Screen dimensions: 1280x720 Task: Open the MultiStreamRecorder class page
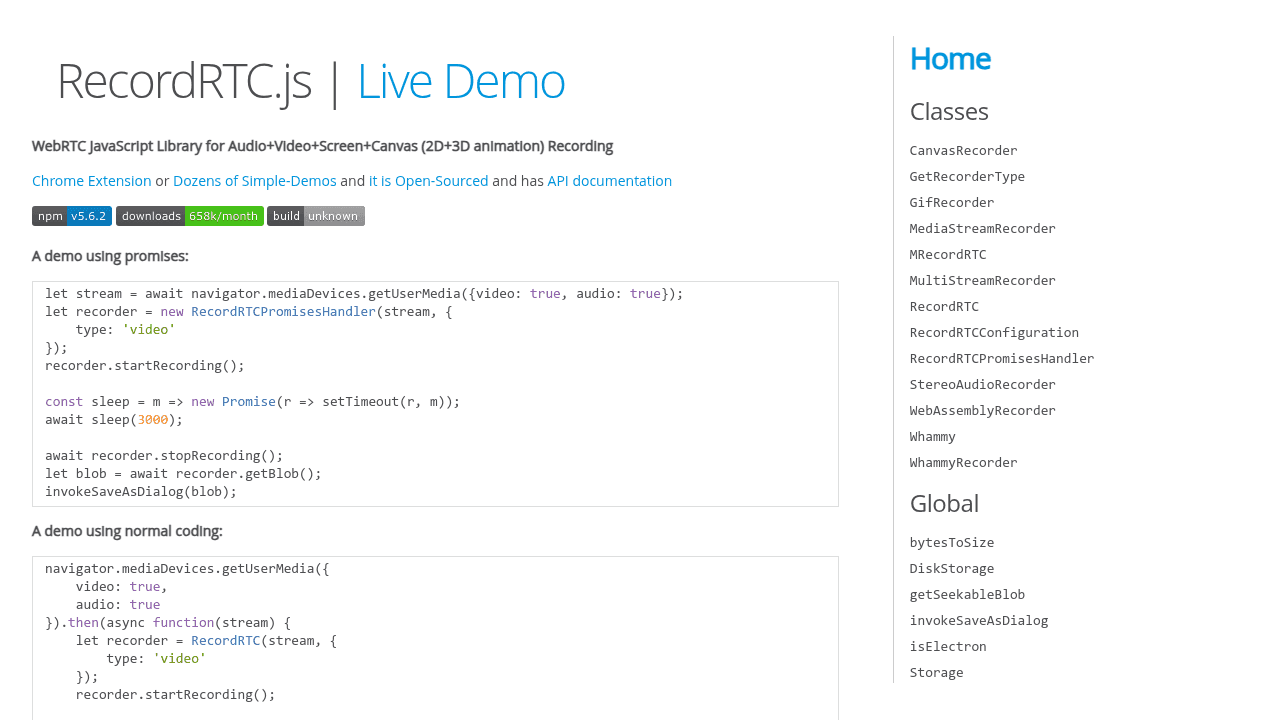(x=983, y=281)
